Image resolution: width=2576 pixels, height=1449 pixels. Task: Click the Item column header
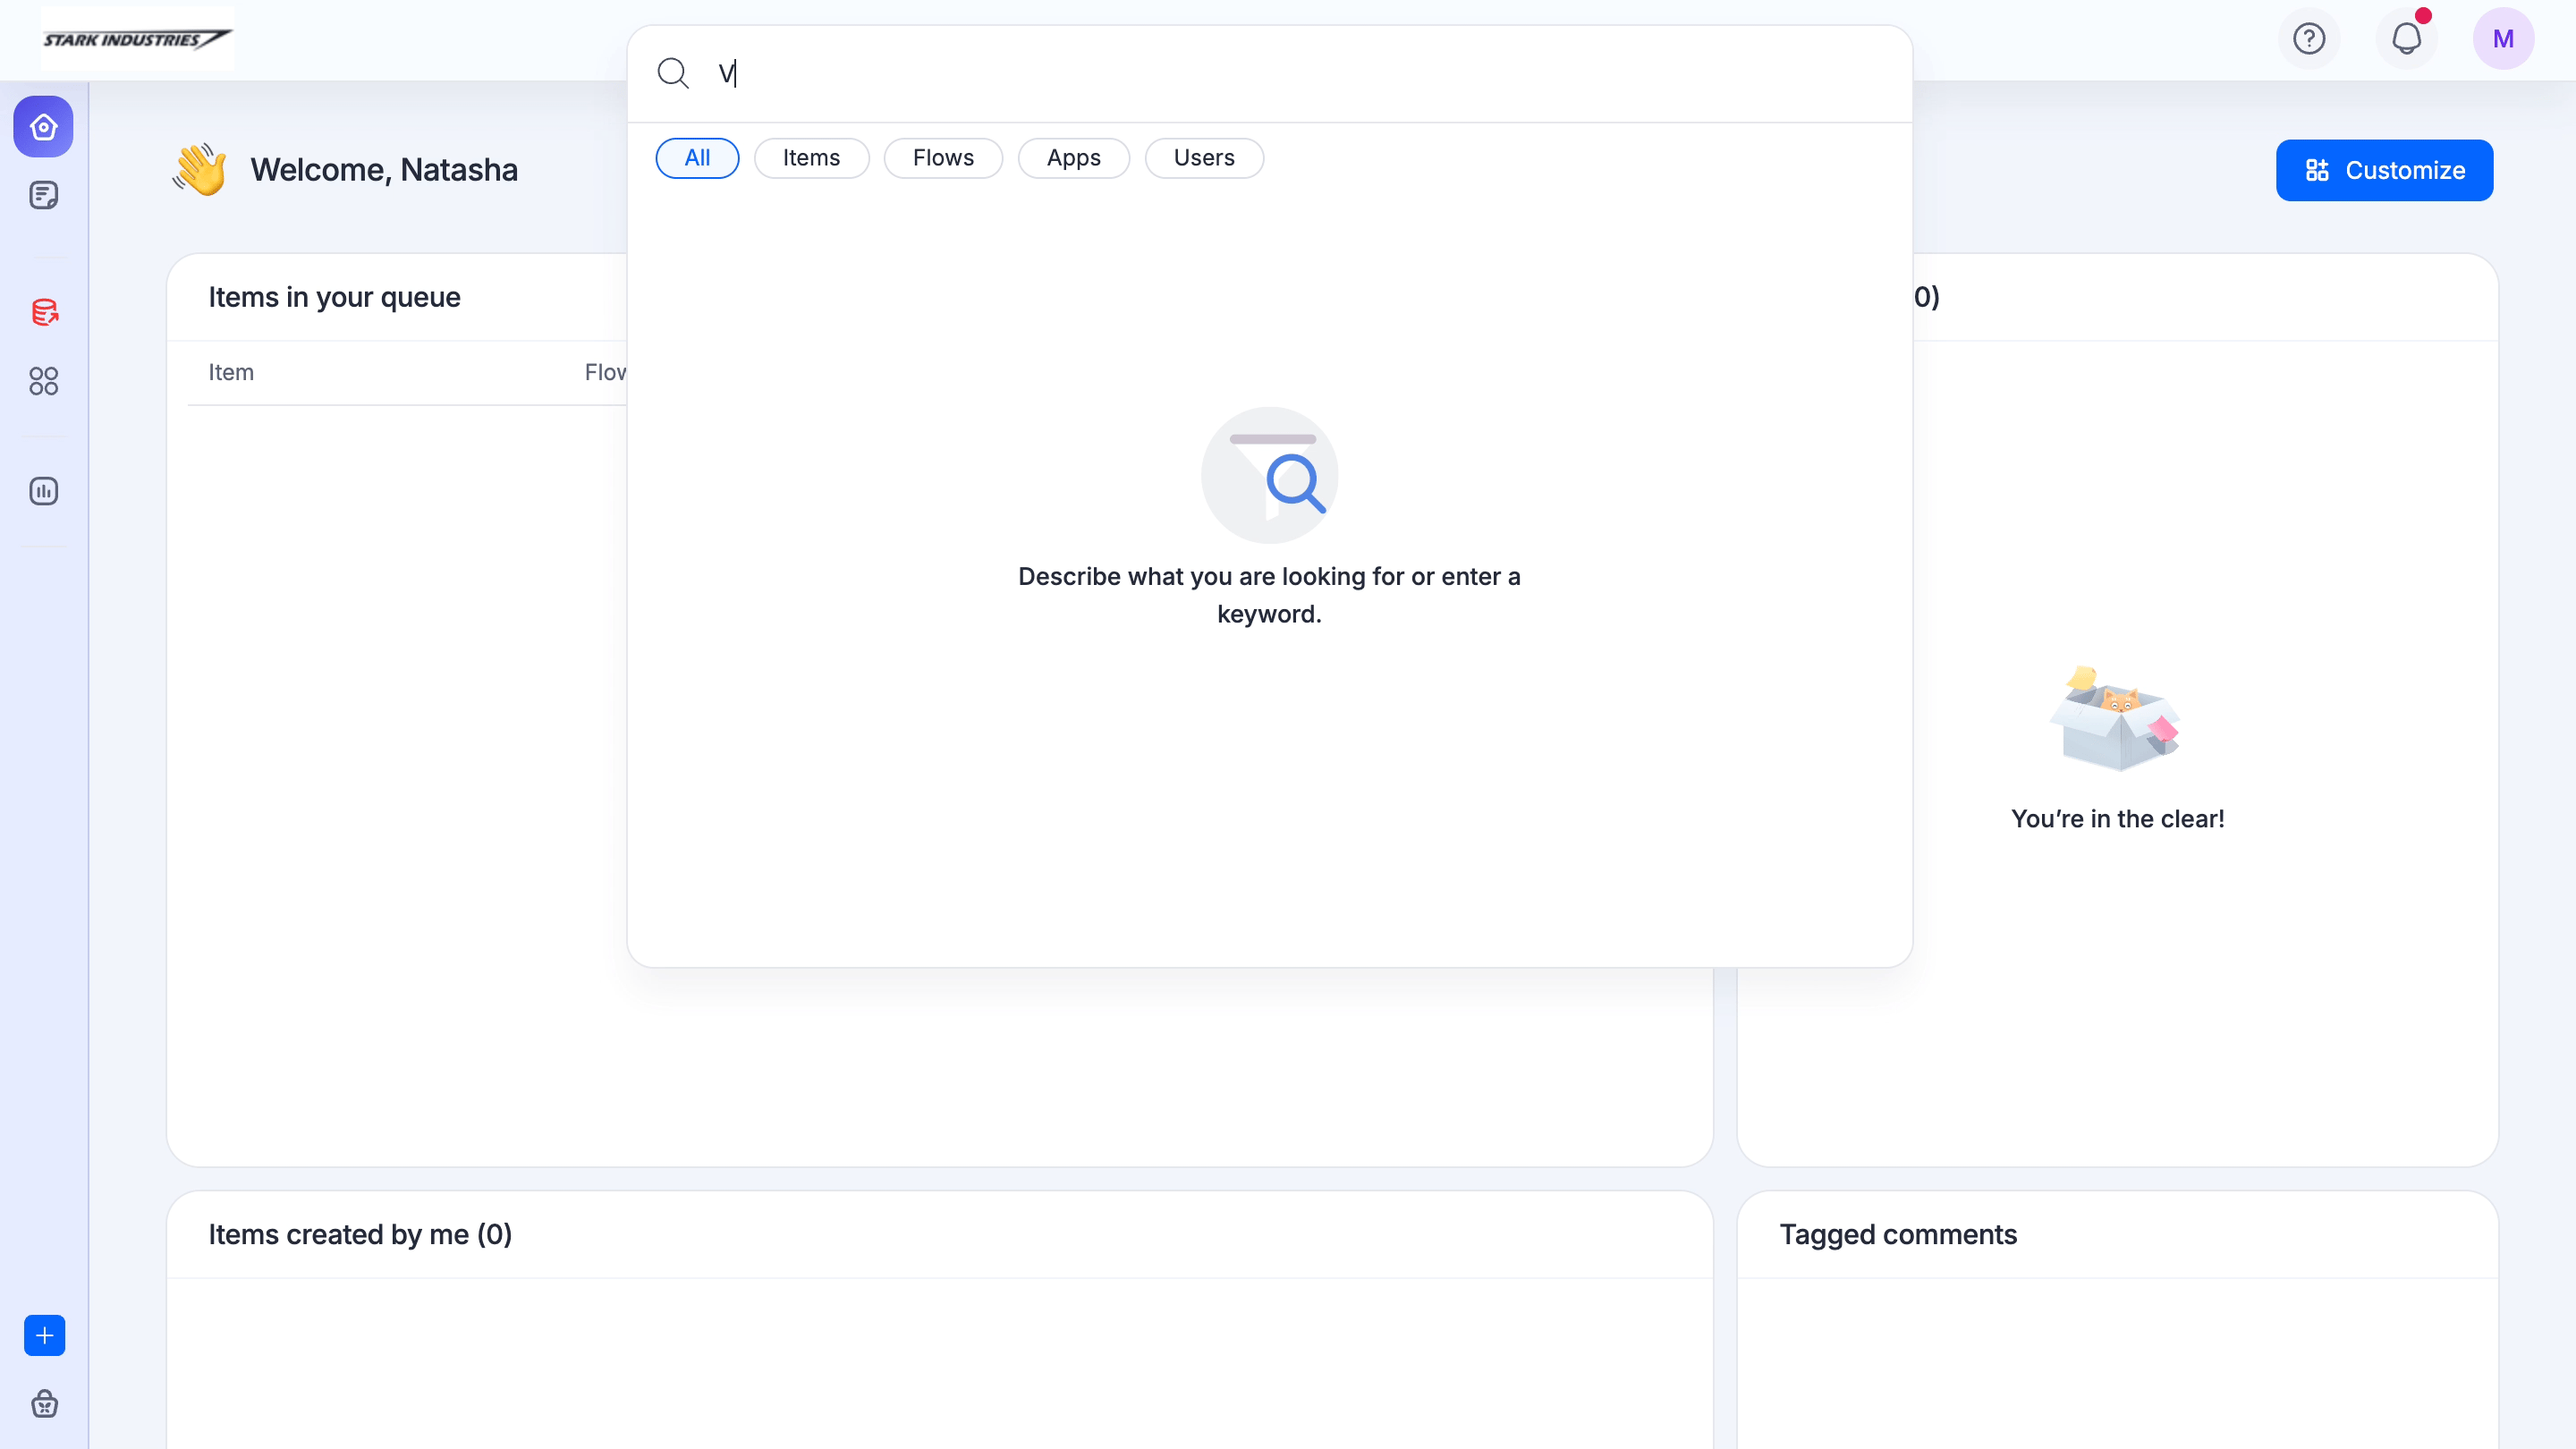point(231,372)
